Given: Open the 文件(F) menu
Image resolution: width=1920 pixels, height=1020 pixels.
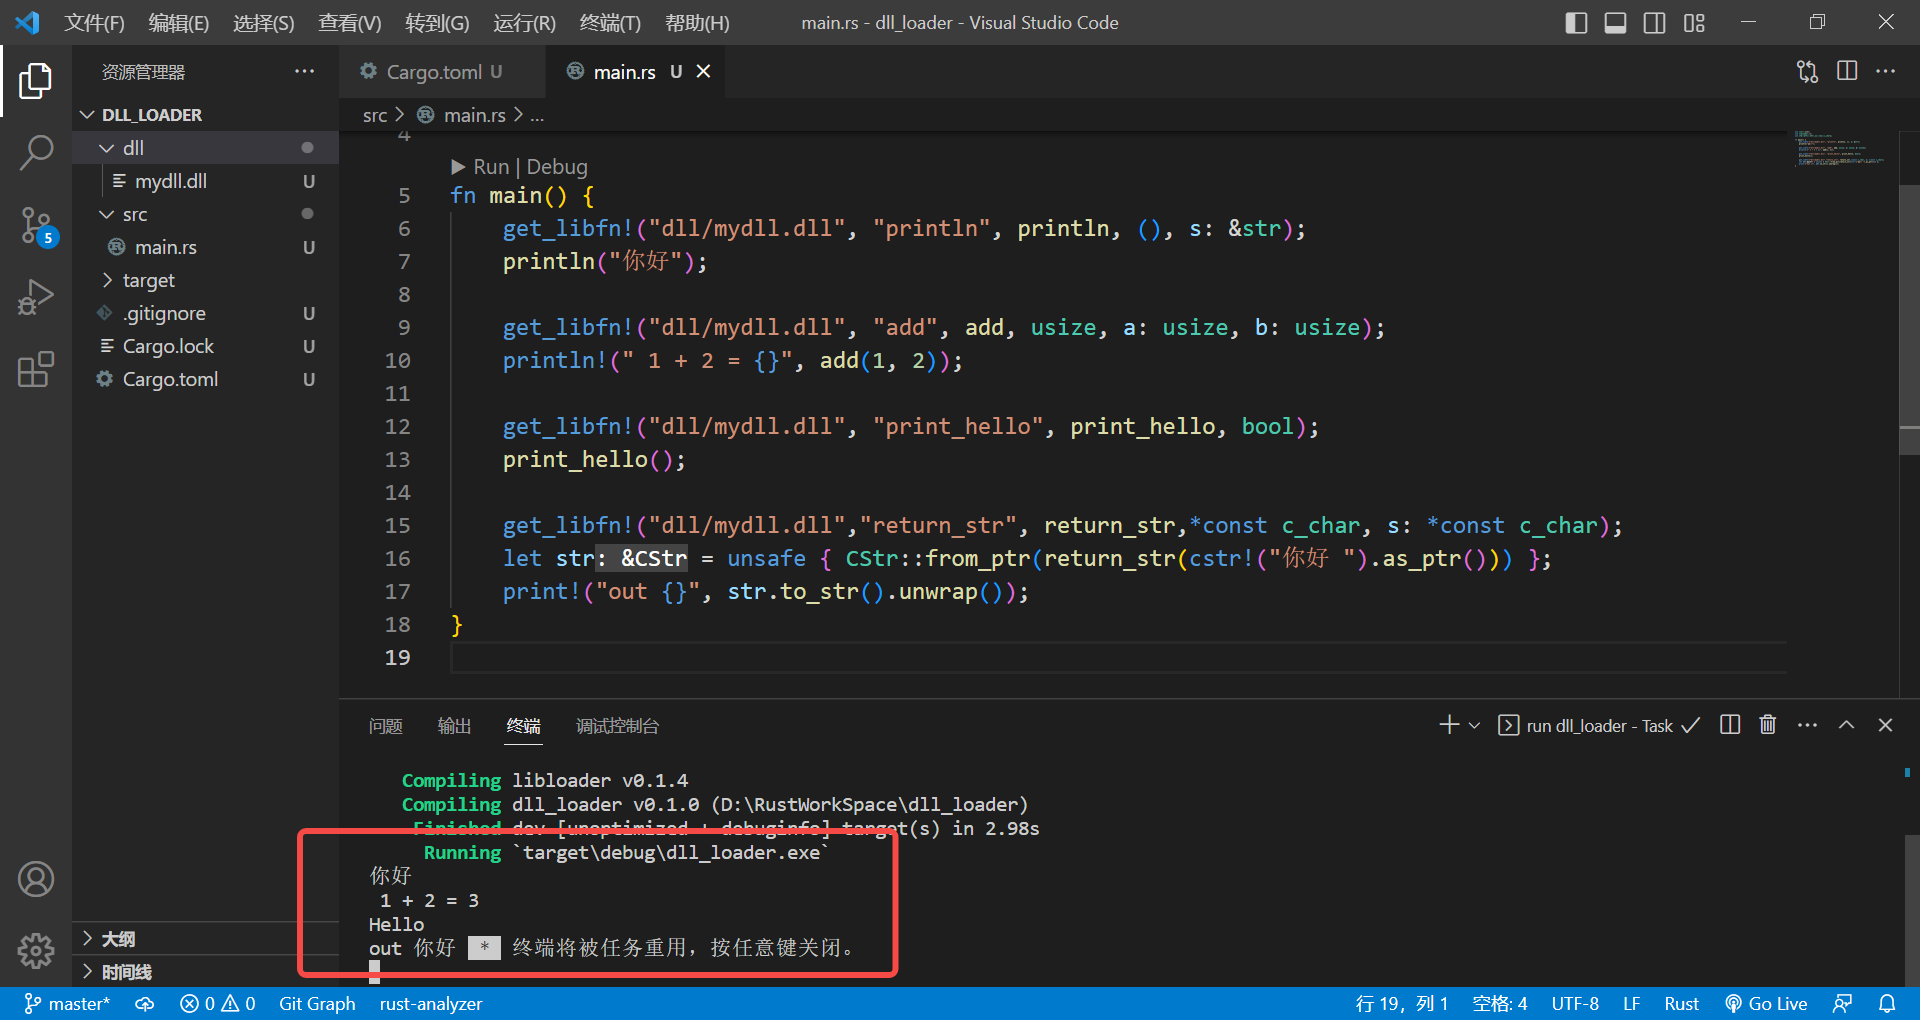Looking at the screenshot, I should tap(95, 23).
